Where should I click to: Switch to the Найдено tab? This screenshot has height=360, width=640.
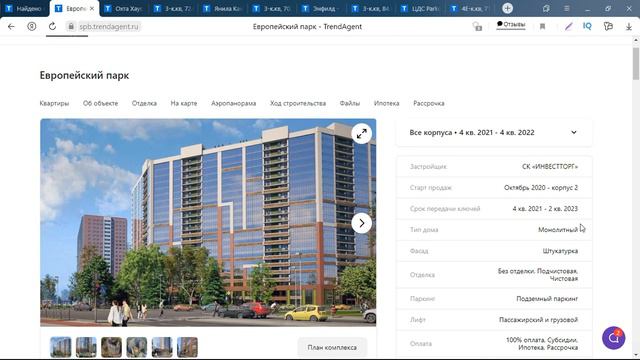24,8
